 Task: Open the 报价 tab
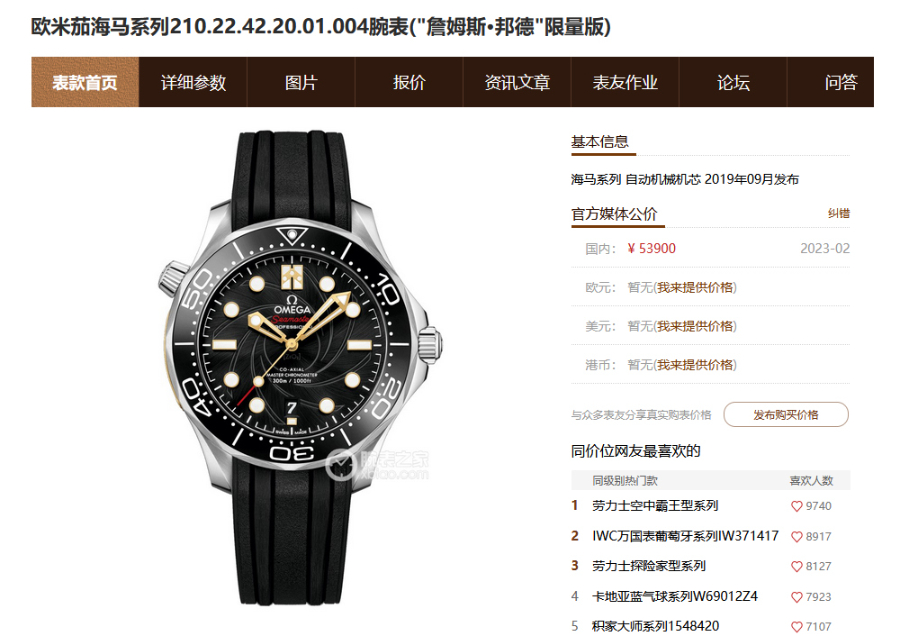(x=409, y=82)
